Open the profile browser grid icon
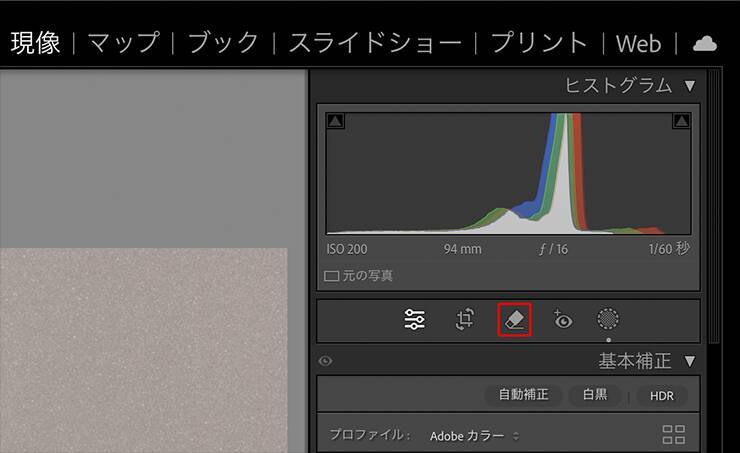740x453 pixels. [674, 435]
